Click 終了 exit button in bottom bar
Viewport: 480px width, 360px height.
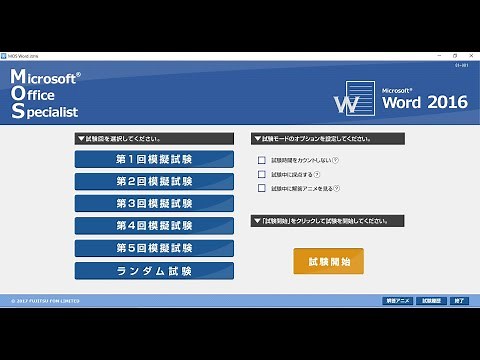coord(459,301)
